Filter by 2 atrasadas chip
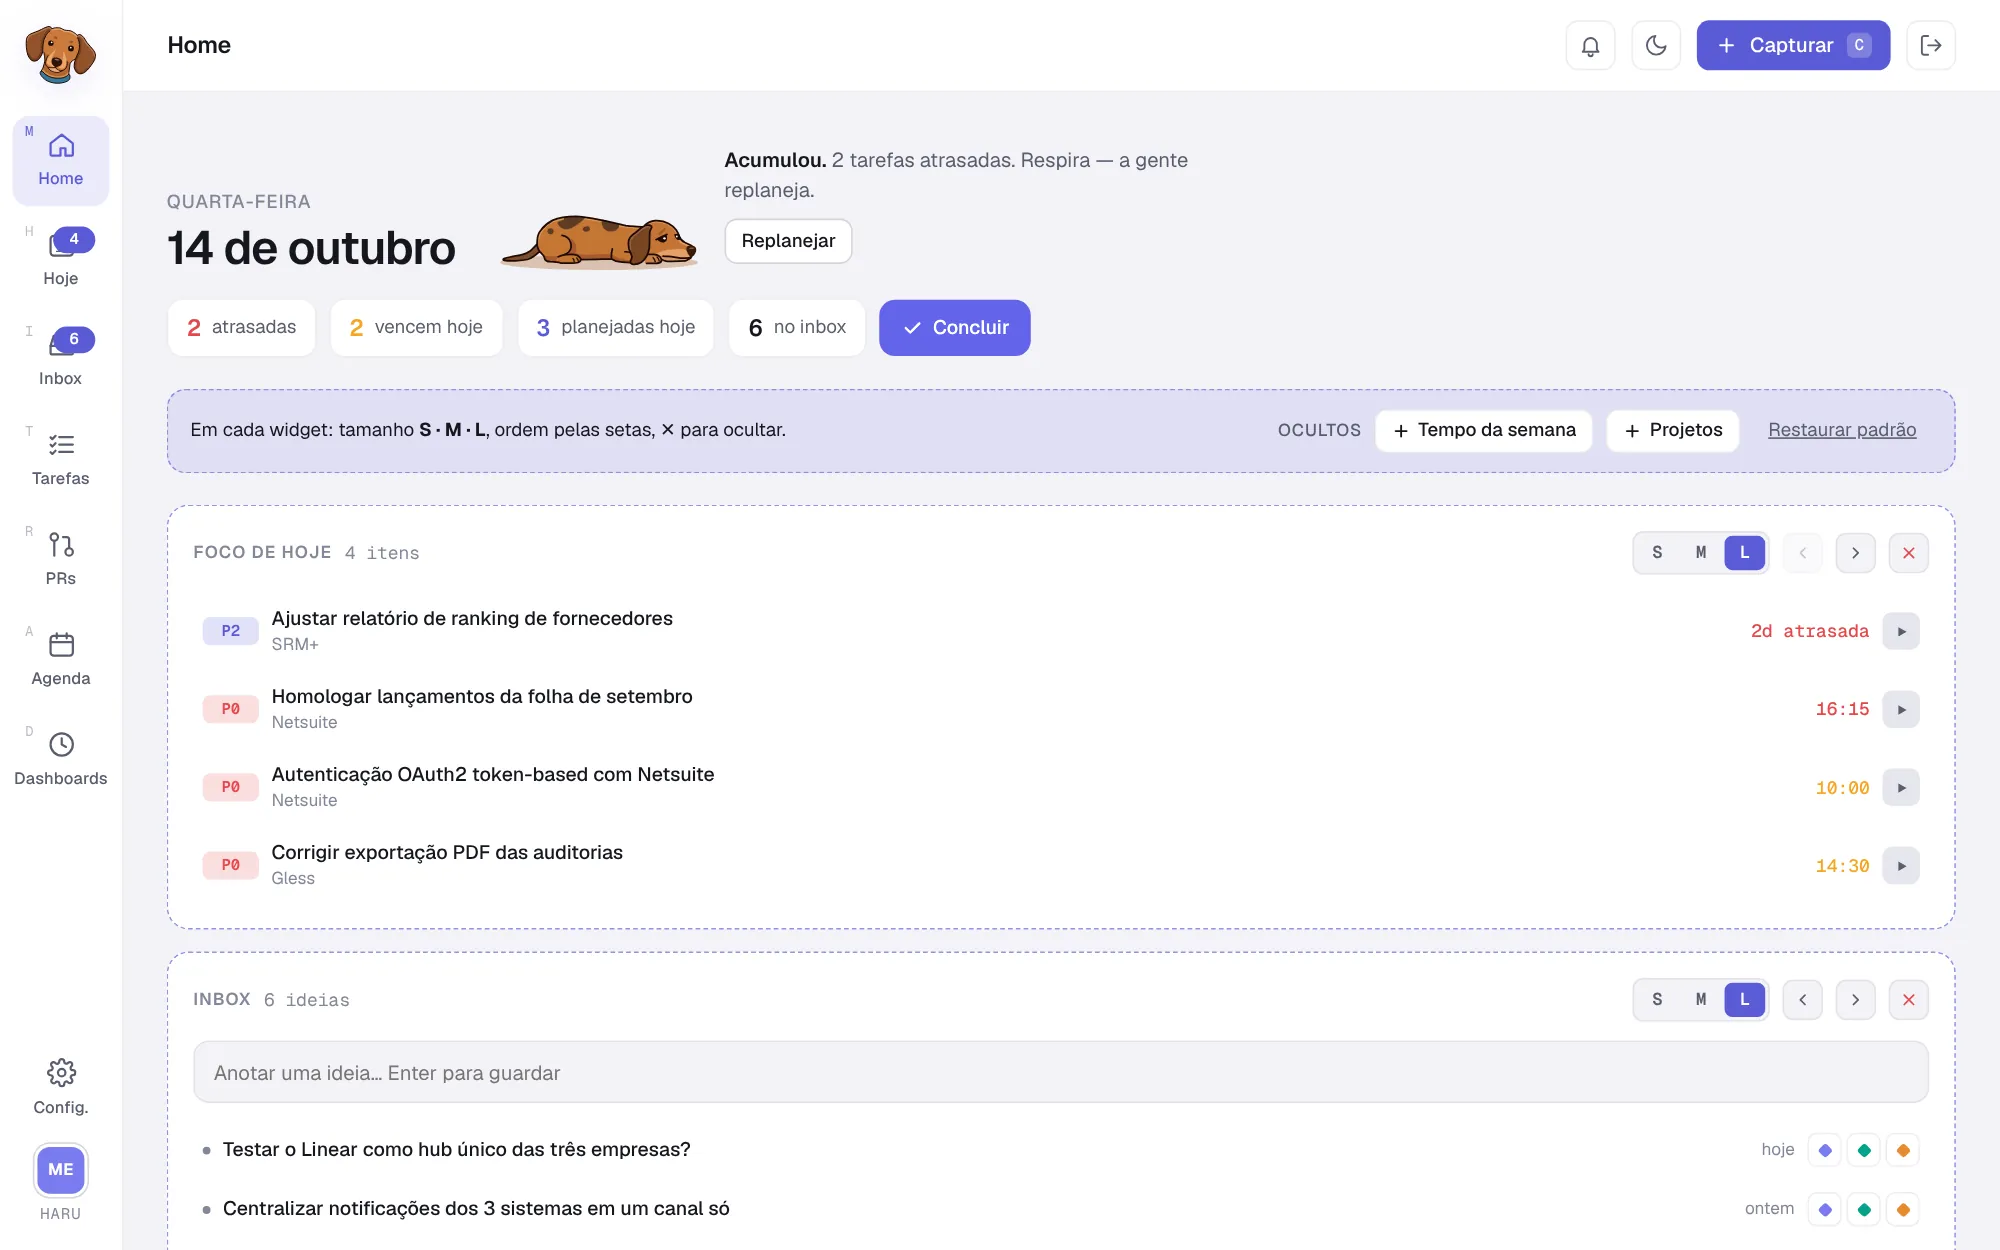 (241, 328)
